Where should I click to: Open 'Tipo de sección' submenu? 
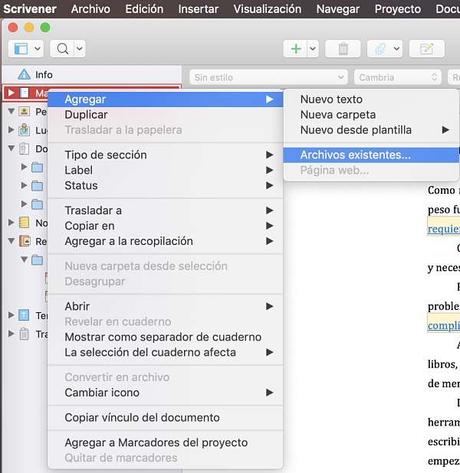[x=166, y=155]
